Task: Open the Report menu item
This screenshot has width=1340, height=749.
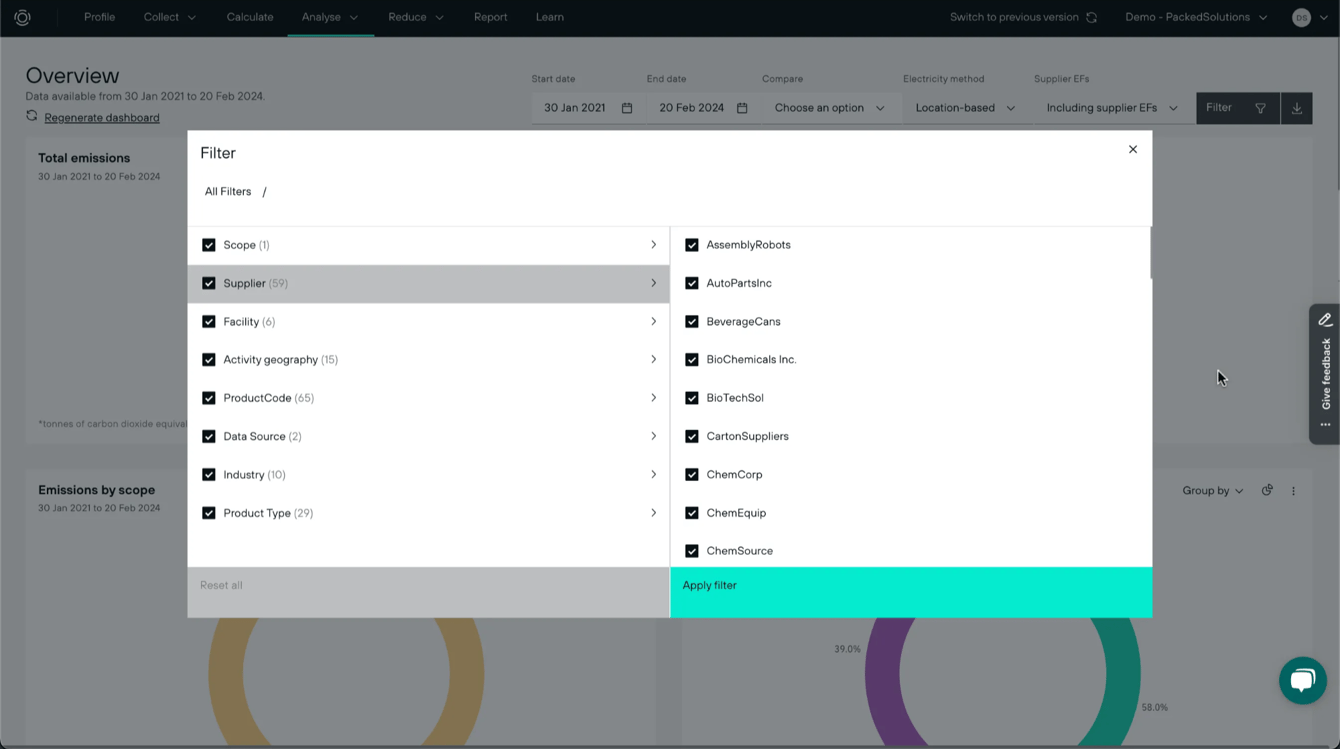Action: tap(490, 17)
